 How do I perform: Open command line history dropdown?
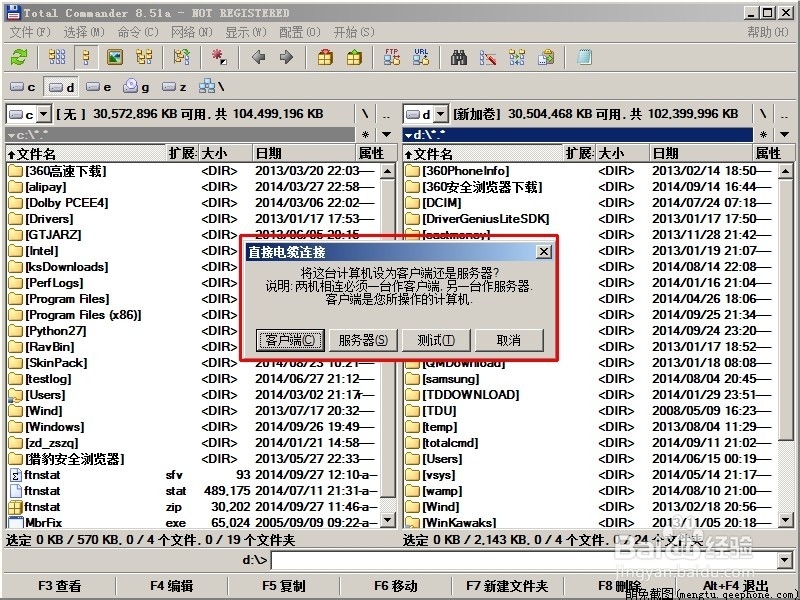785,560
